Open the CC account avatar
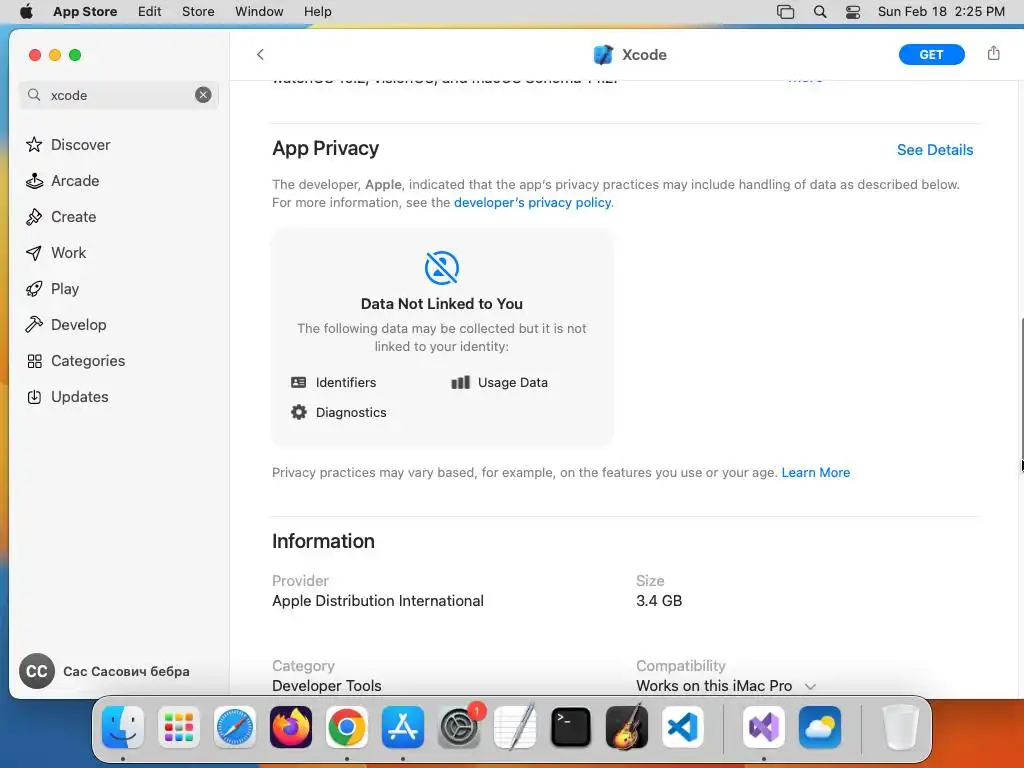 click(x=37, y=671)
